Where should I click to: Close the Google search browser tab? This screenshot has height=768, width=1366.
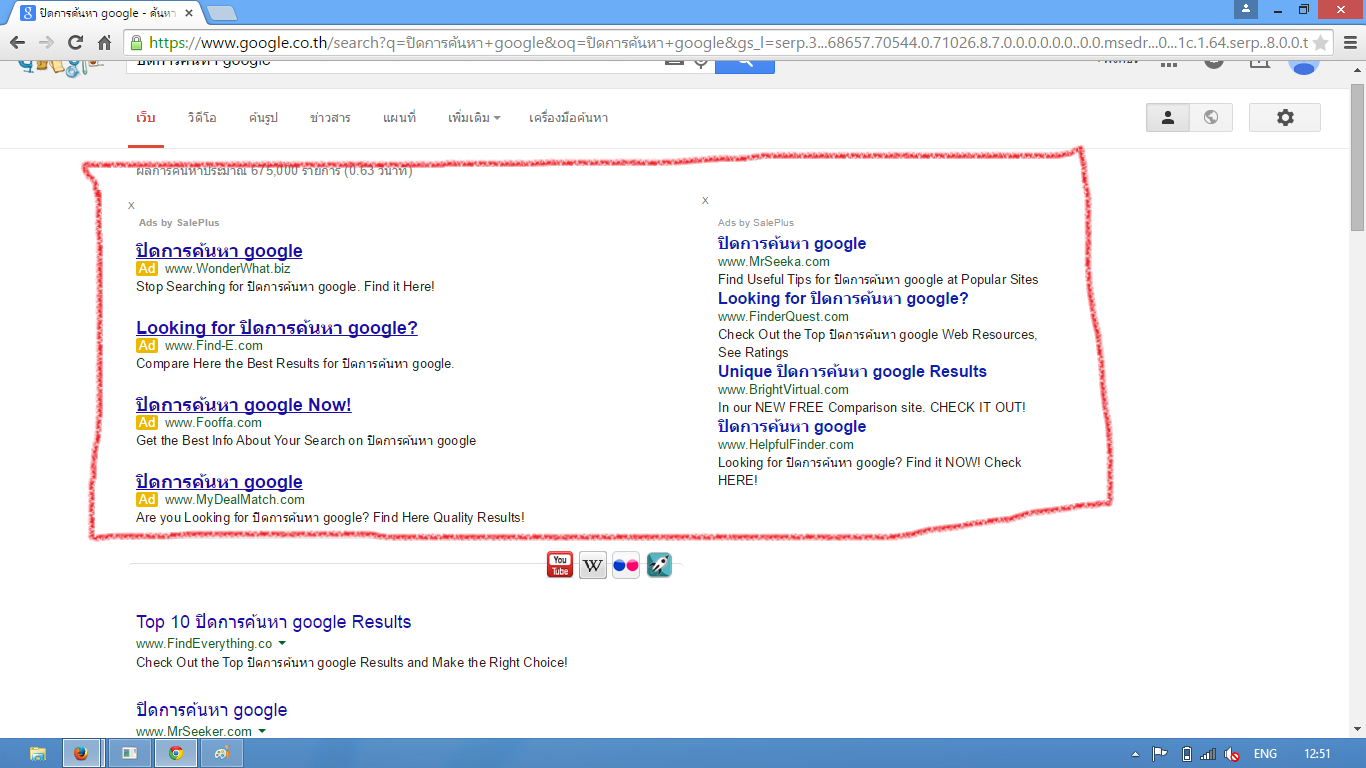point(191,13)
